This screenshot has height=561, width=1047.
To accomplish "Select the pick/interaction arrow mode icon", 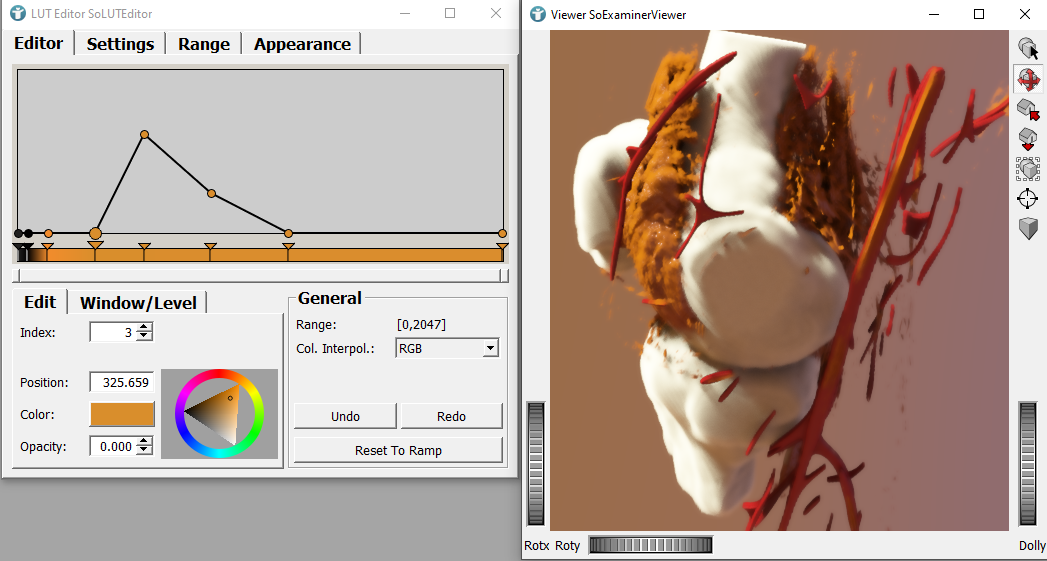I will pos(1027,47).
